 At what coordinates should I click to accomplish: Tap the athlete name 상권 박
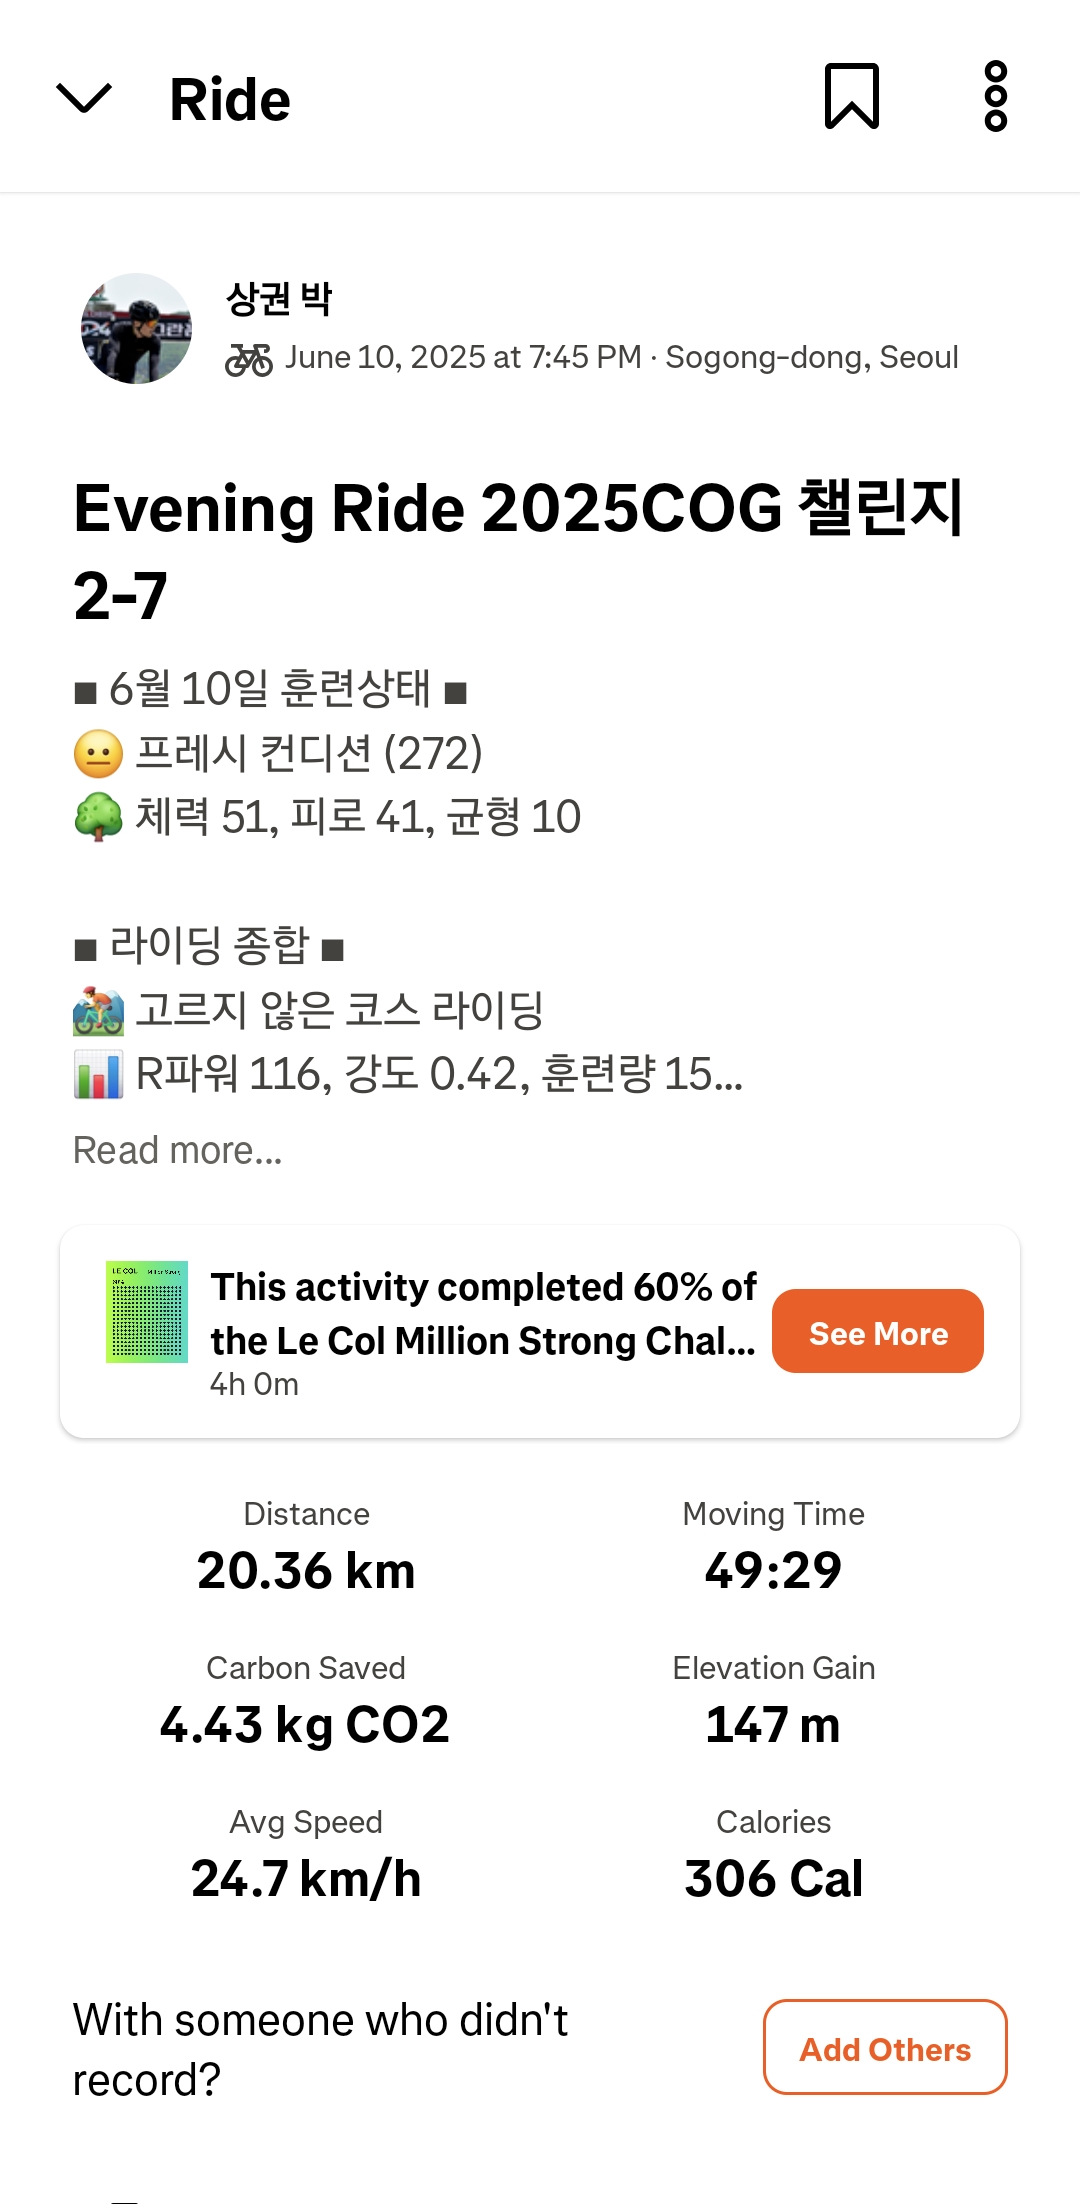(279, 298)
